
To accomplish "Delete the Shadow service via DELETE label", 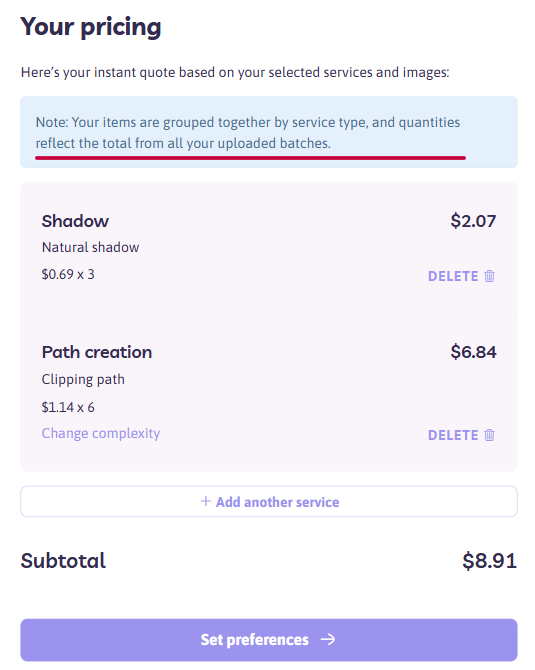I will [453, 276].
